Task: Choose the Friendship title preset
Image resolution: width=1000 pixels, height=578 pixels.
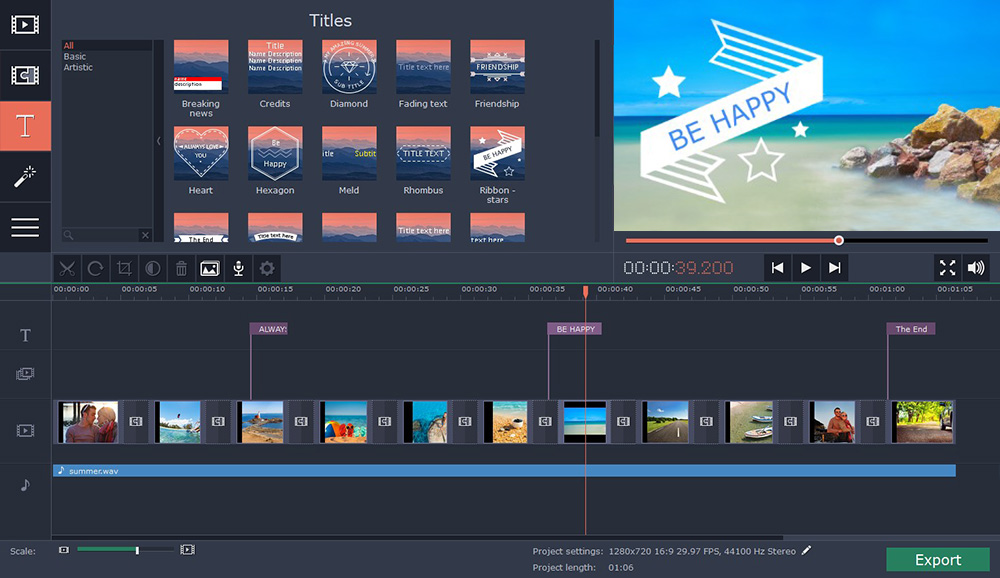Action: pyautogui.click(x=497, y=67)
